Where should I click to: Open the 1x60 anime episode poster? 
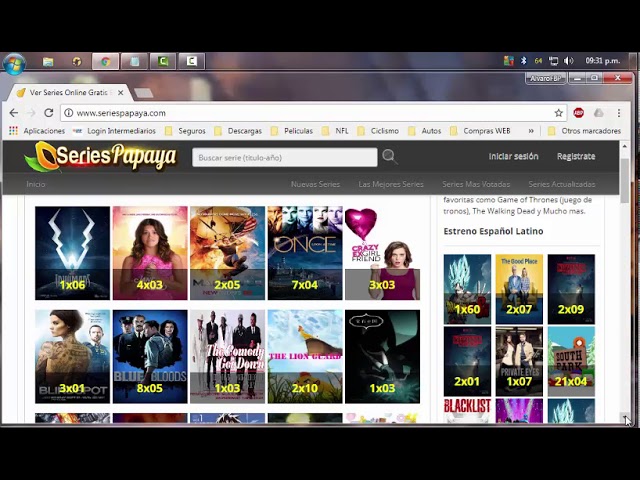point(467,289)
